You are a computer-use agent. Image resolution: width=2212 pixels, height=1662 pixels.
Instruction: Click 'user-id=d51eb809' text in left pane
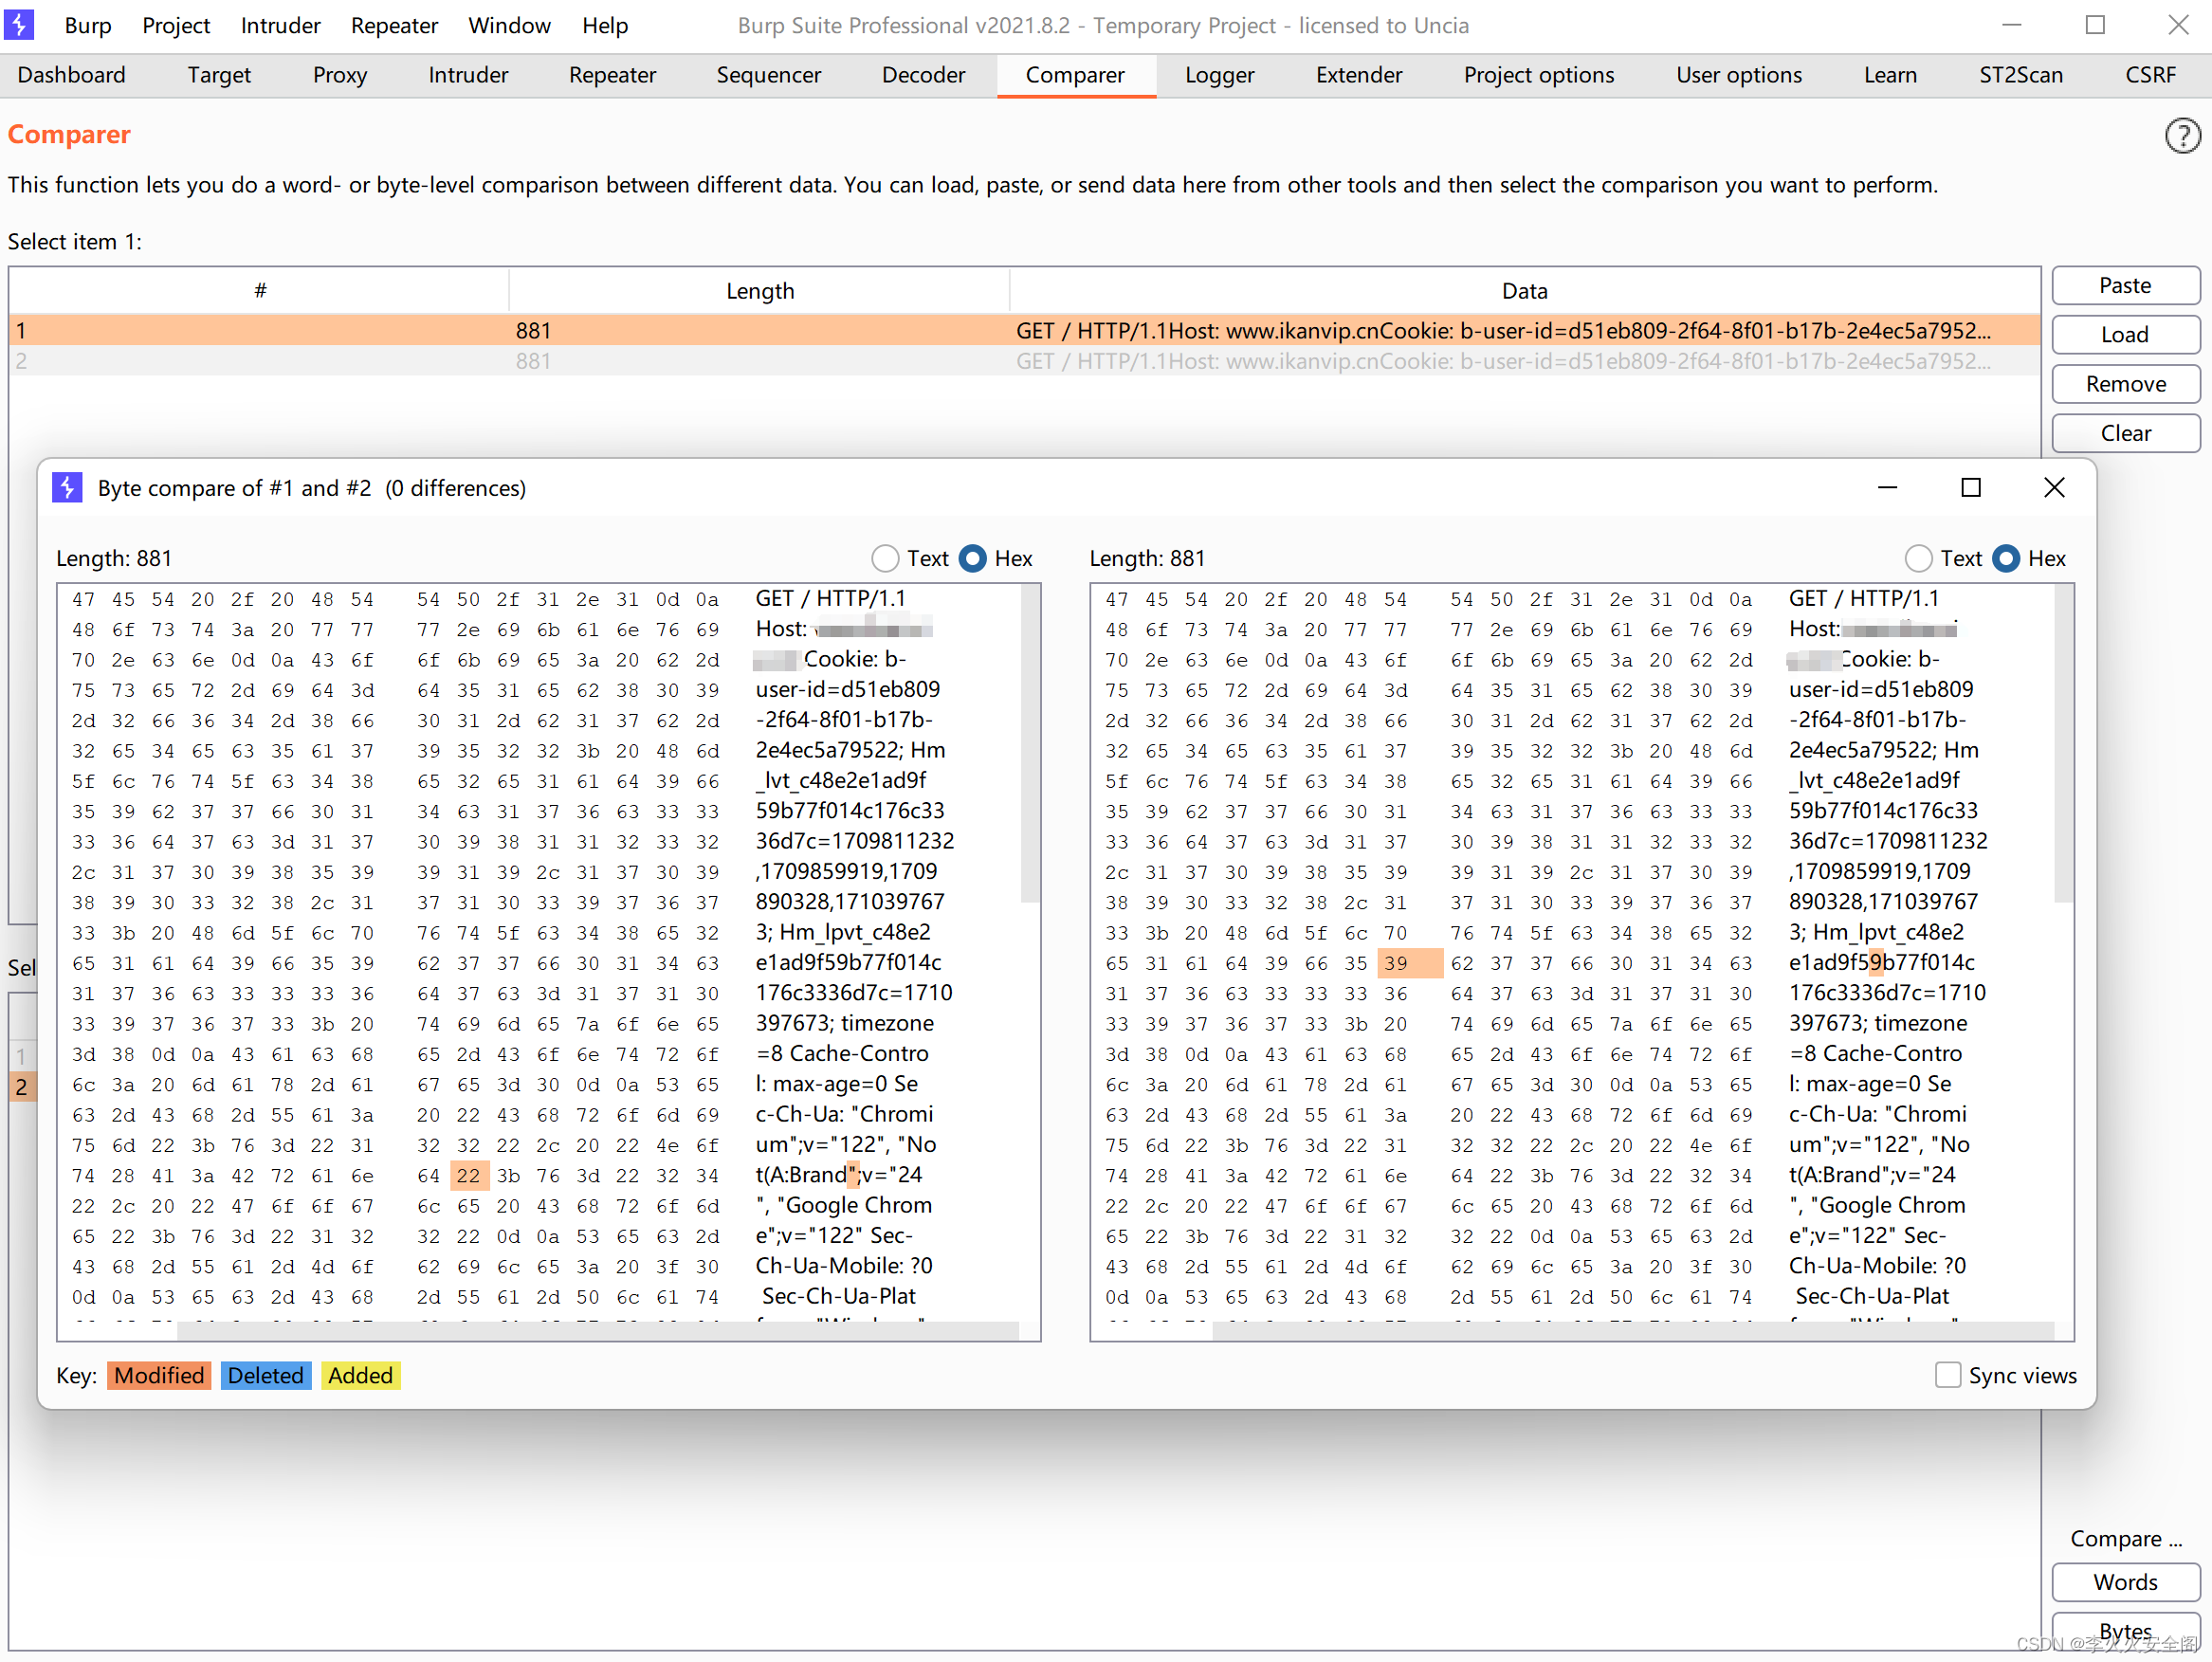point(848,689)
